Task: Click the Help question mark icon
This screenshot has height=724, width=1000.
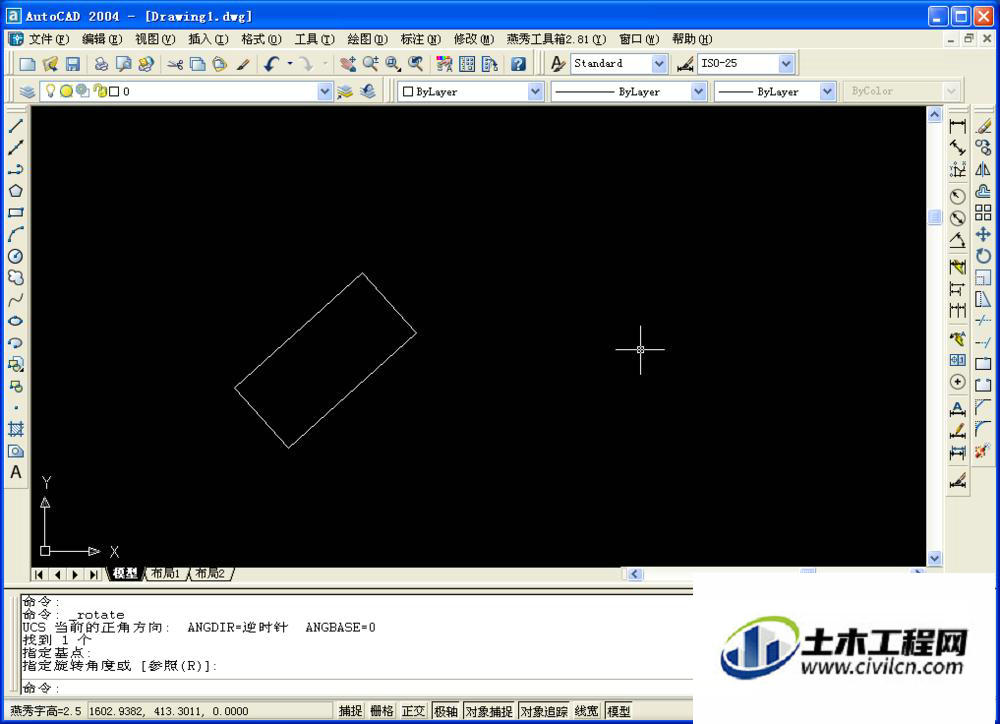Action: (518, 64)
